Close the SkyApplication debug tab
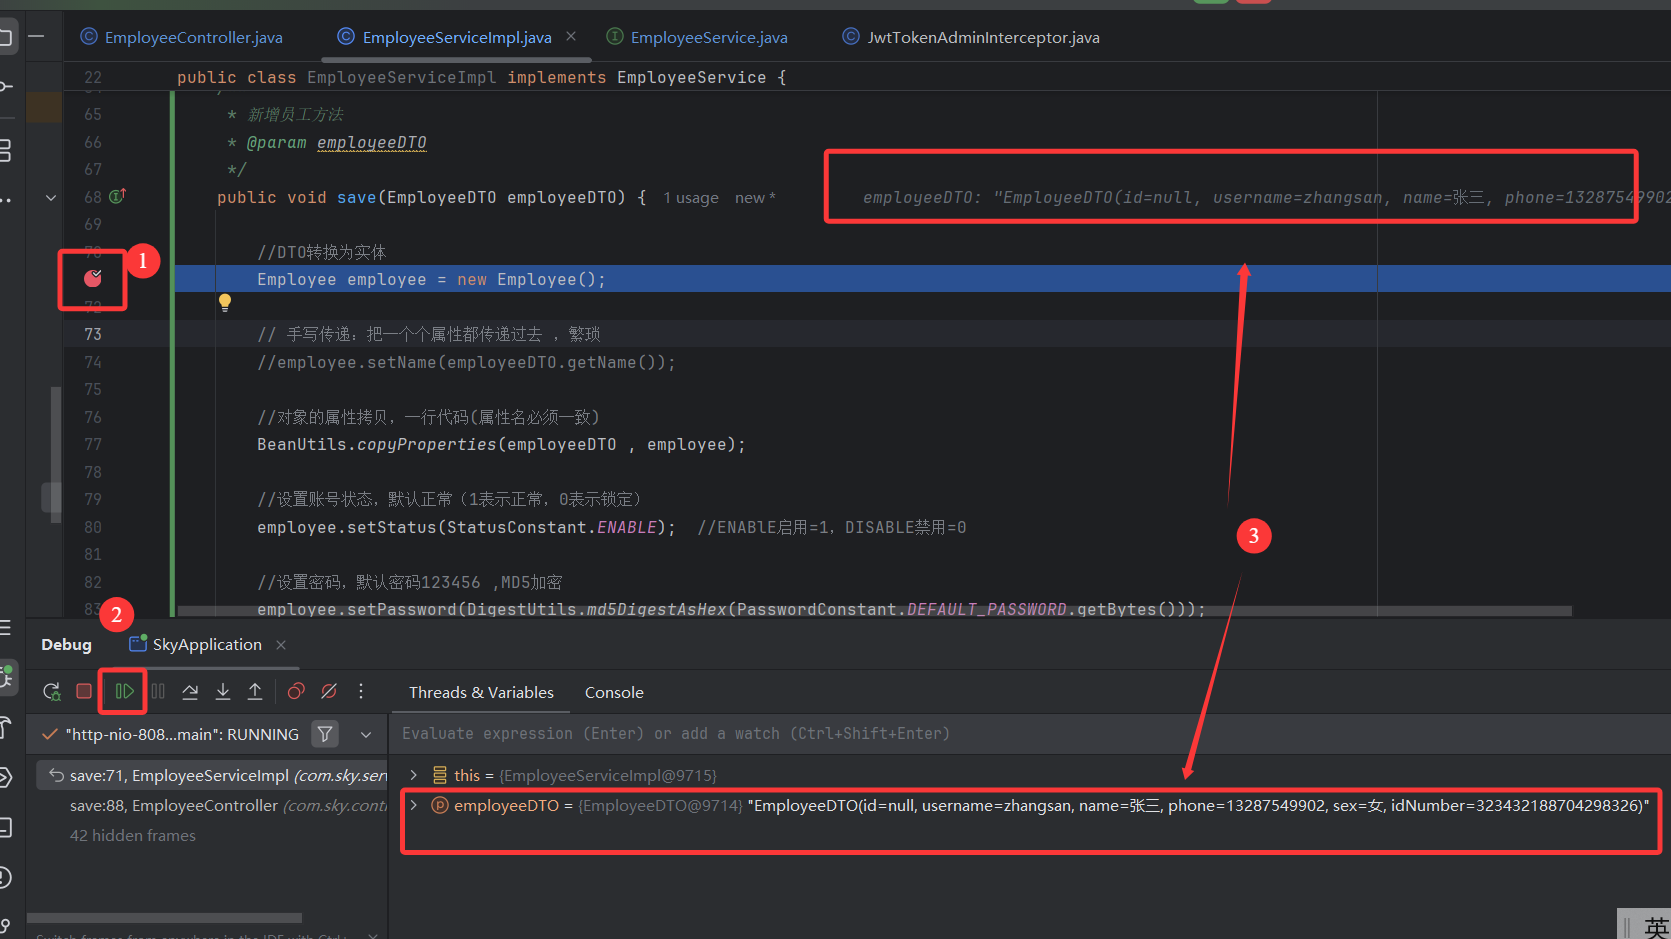The height and width of the screenshot is (939, 1671). click(x=281, y=645)
